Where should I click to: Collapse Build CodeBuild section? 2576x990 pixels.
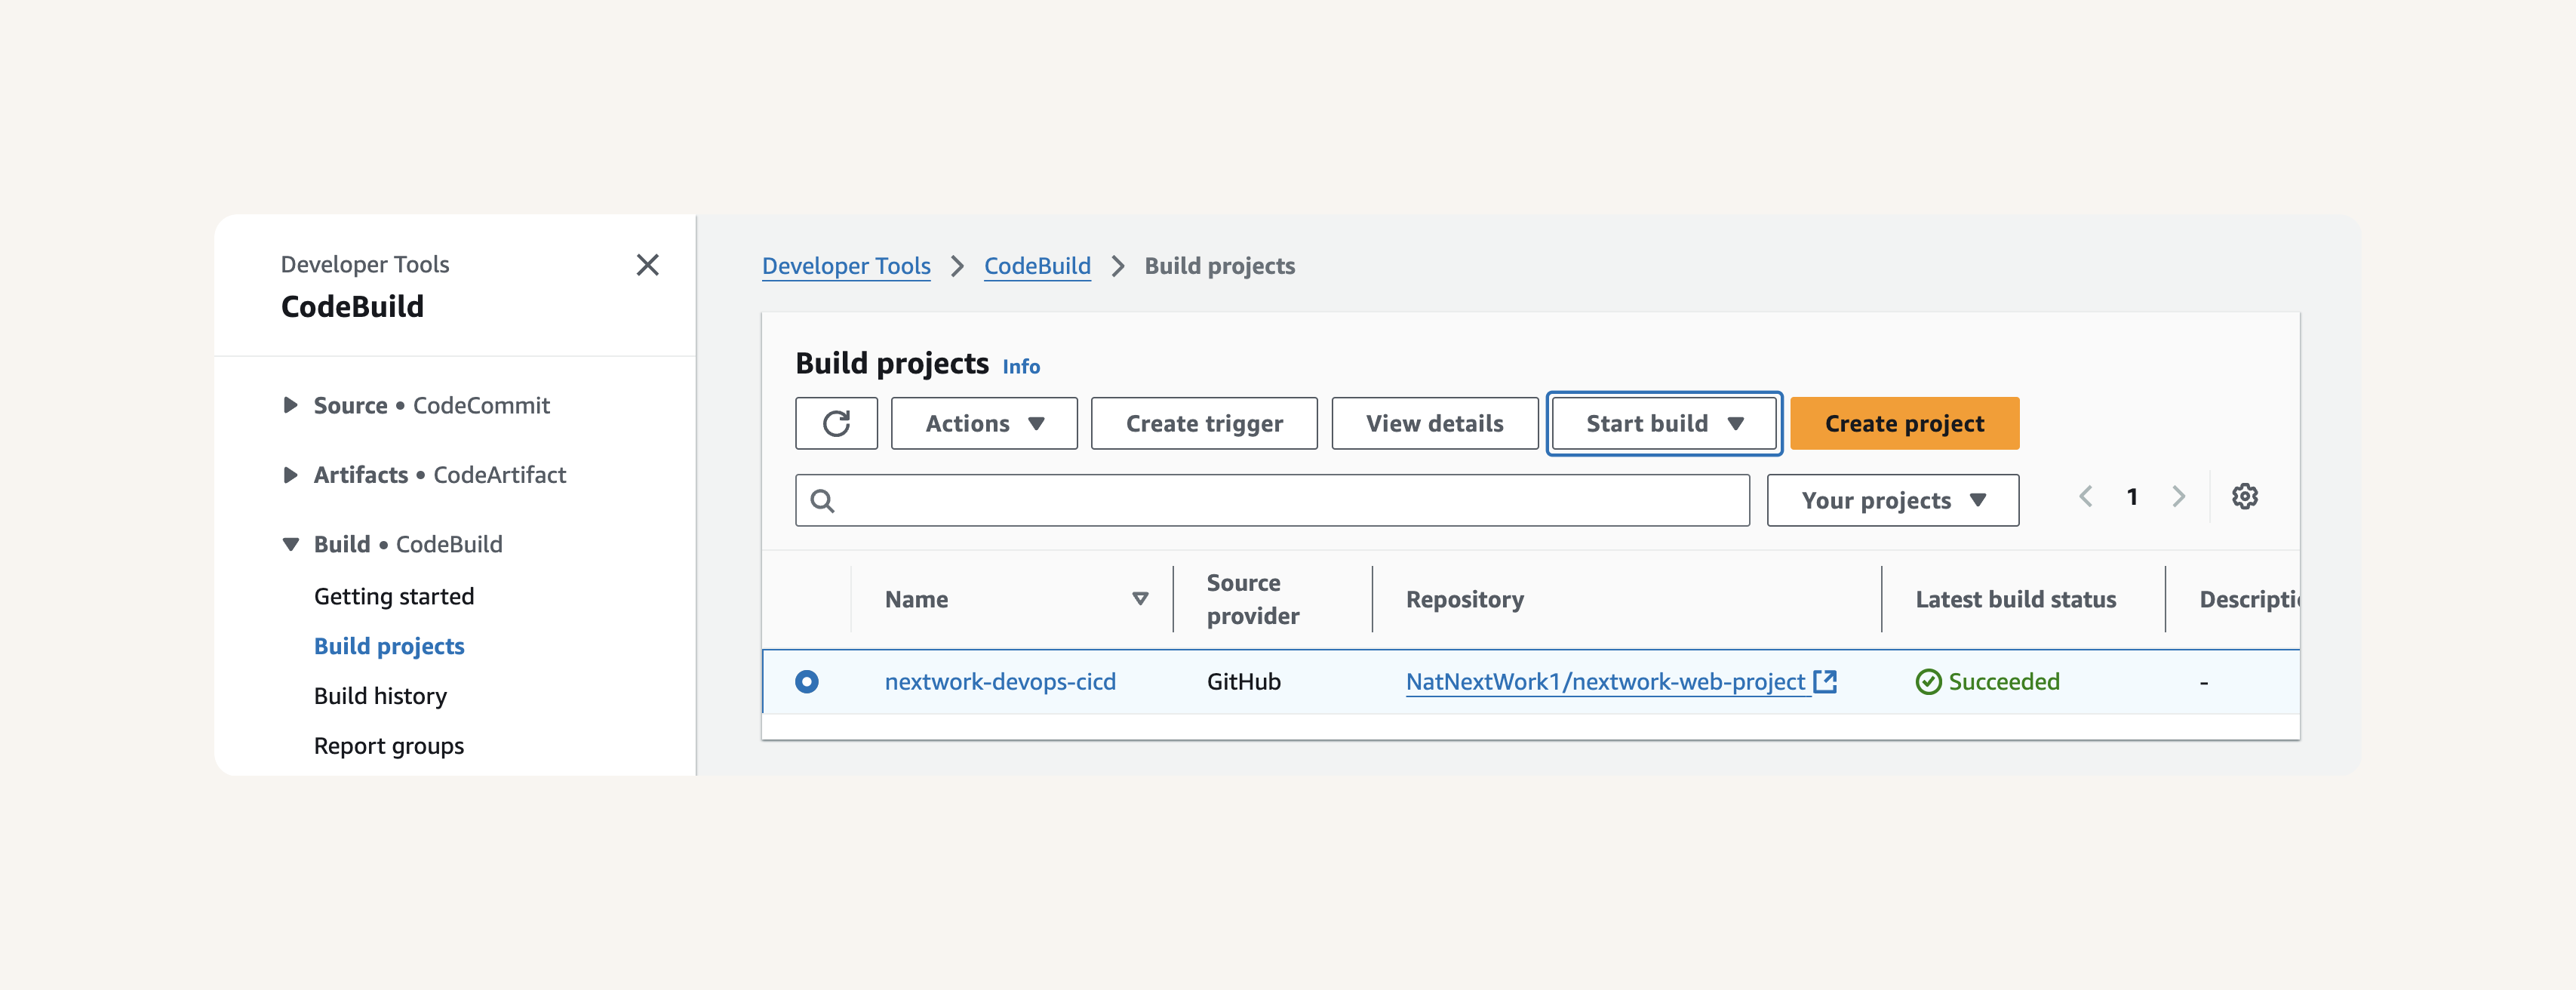point(290,544)
